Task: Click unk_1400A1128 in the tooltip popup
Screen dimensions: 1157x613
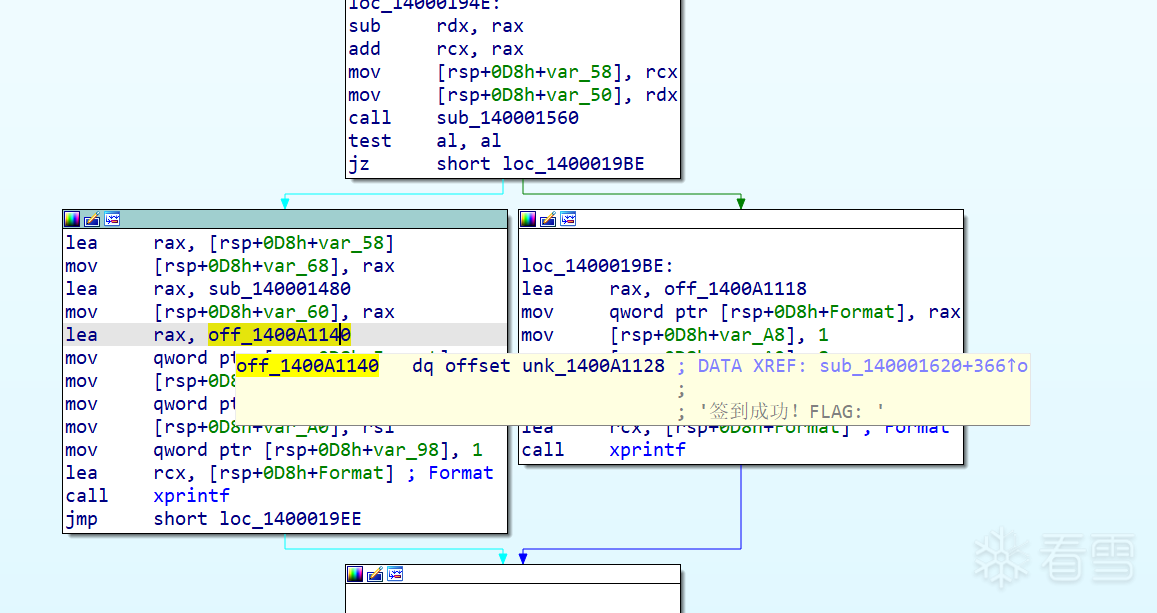Action: [x=593, y=366]
